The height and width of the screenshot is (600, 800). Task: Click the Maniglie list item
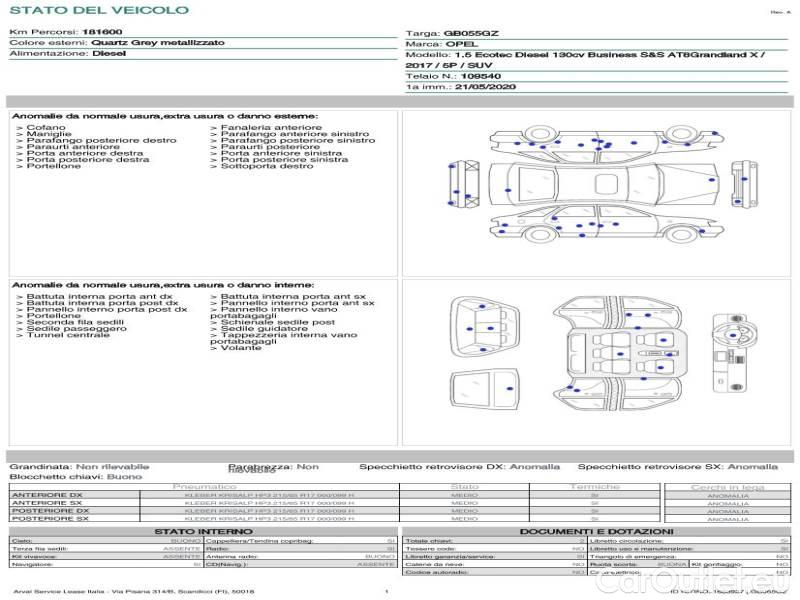pyautogui.click(x=44, y=134)
